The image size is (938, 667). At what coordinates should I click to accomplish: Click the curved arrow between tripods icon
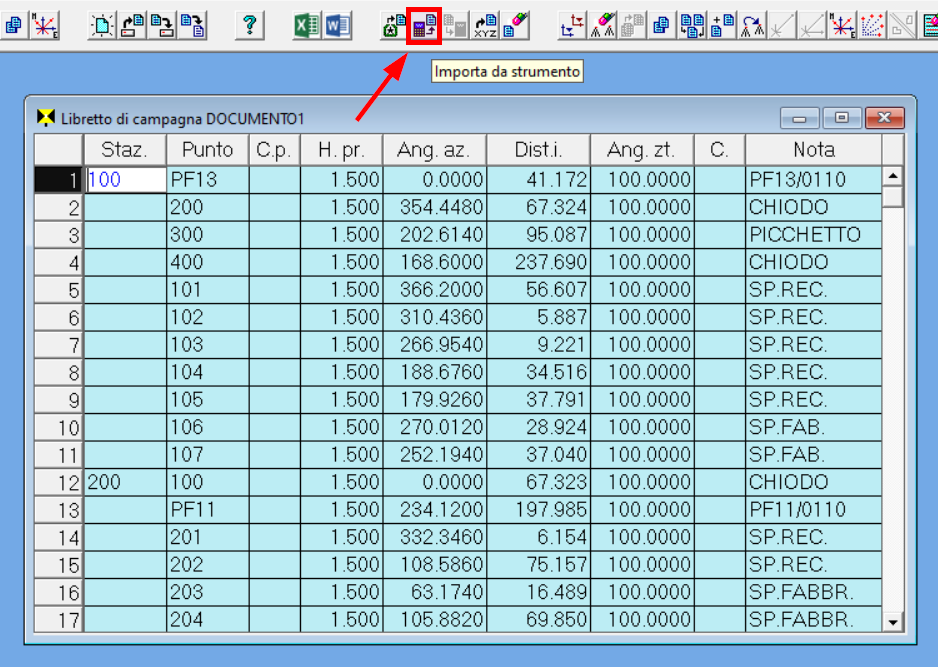pyautogui.click(x=752, y=26)
